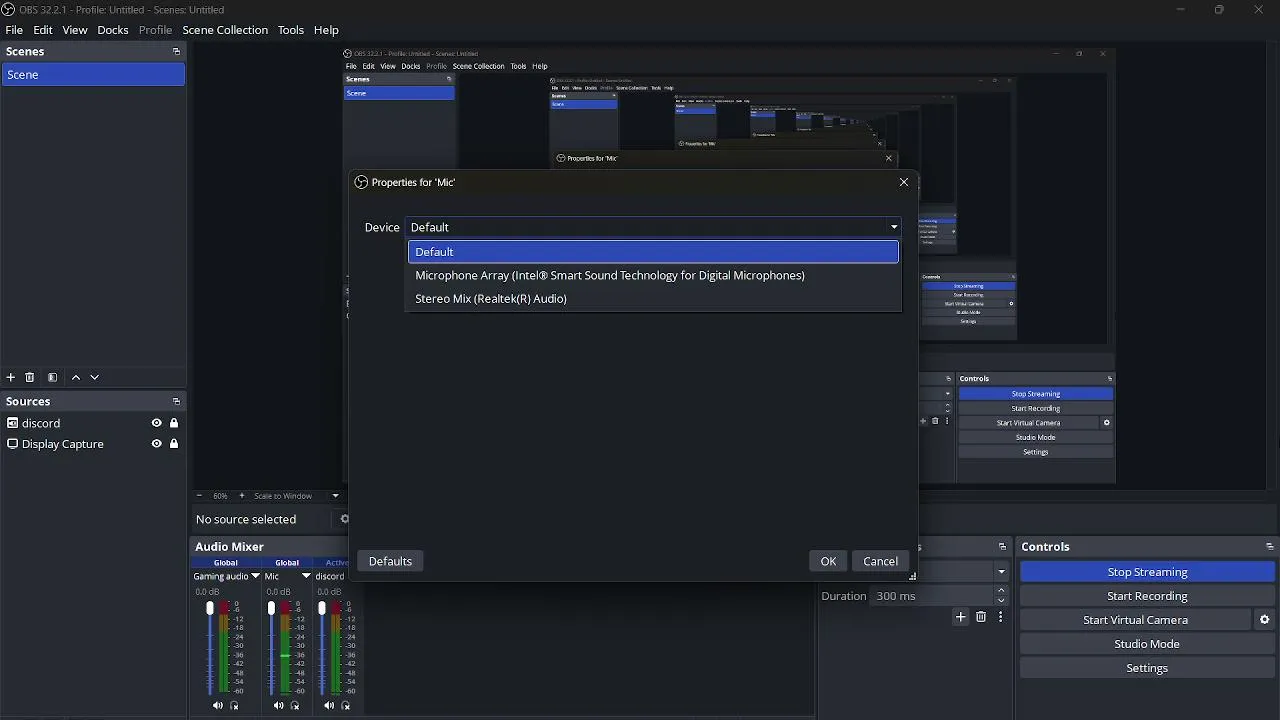Open scene filters icon in Scenes dock
1280x720 pixels.
pos(52,377)
